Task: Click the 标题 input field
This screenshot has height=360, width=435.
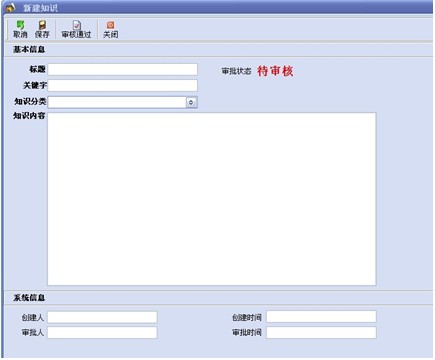Action: pyautogui.click(x=123, y=69)
